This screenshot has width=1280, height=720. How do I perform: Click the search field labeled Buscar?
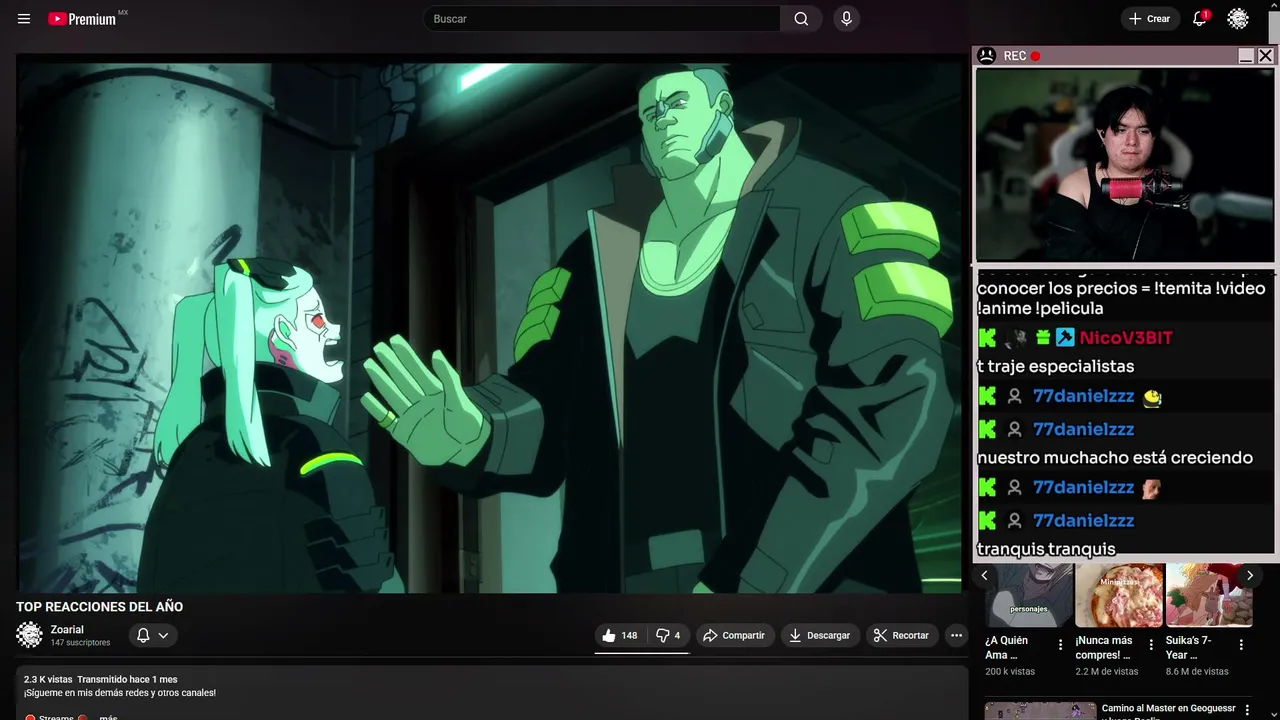pos(602,19)
